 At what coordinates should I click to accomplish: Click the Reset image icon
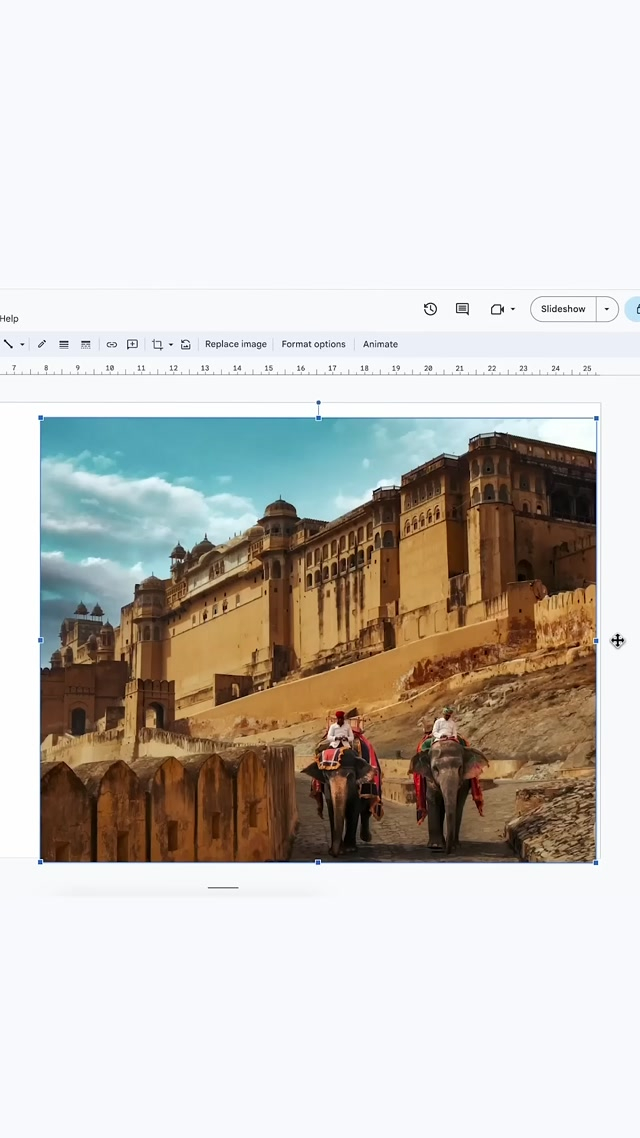coord(186,344)
